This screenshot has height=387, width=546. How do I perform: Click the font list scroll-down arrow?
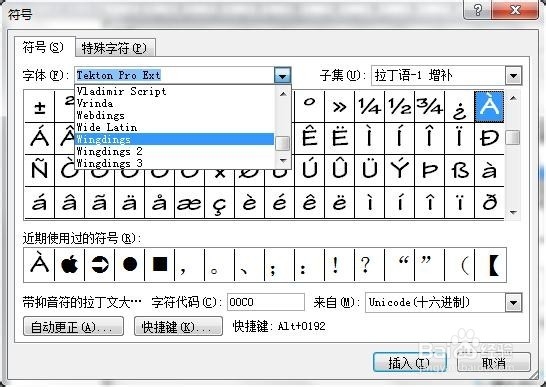click(283, 161)
